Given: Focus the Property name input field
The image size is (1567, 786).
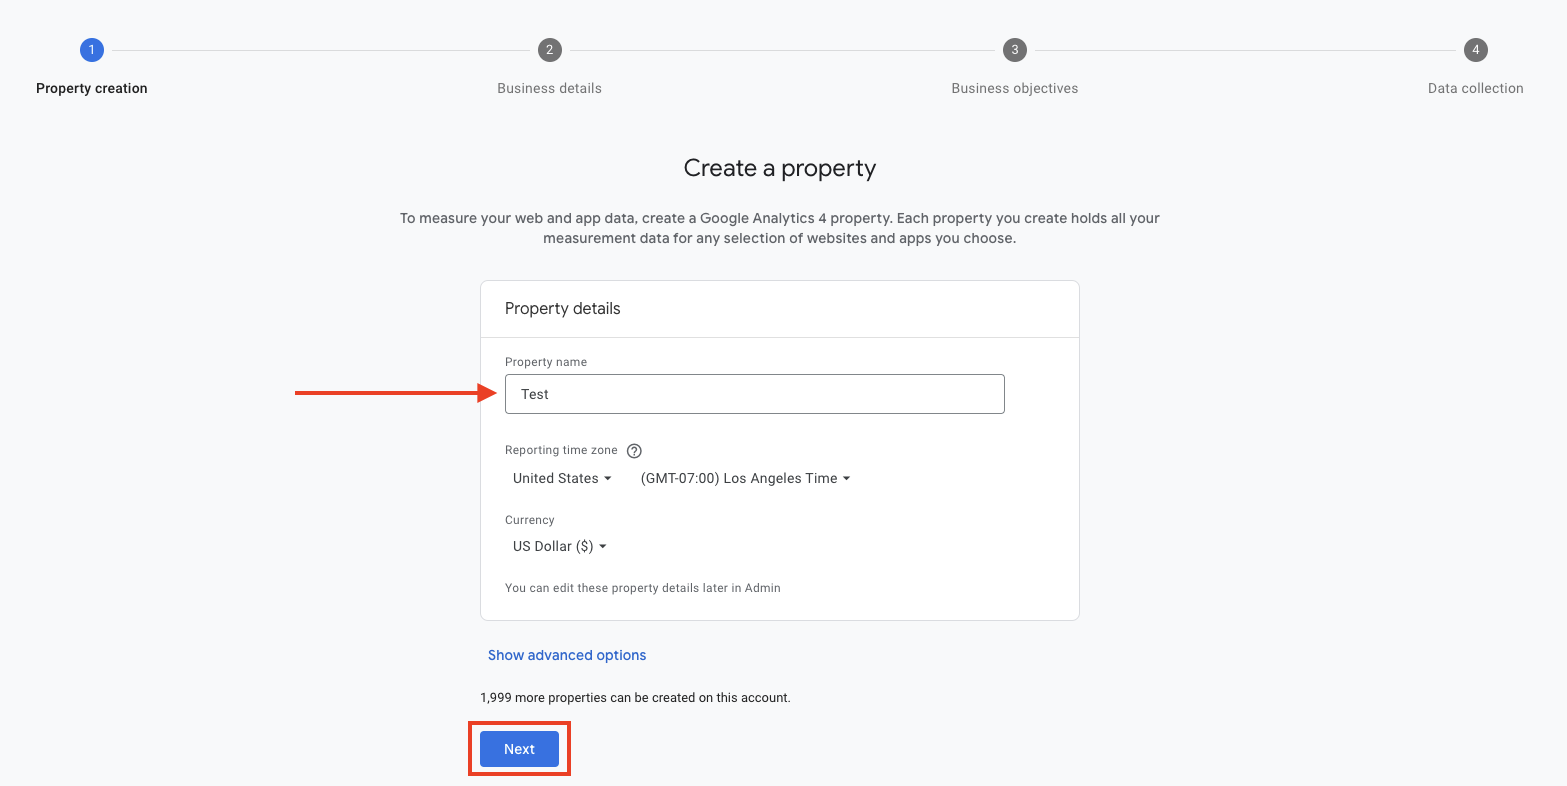Looking at the screenshot, I should pos(755,394).
